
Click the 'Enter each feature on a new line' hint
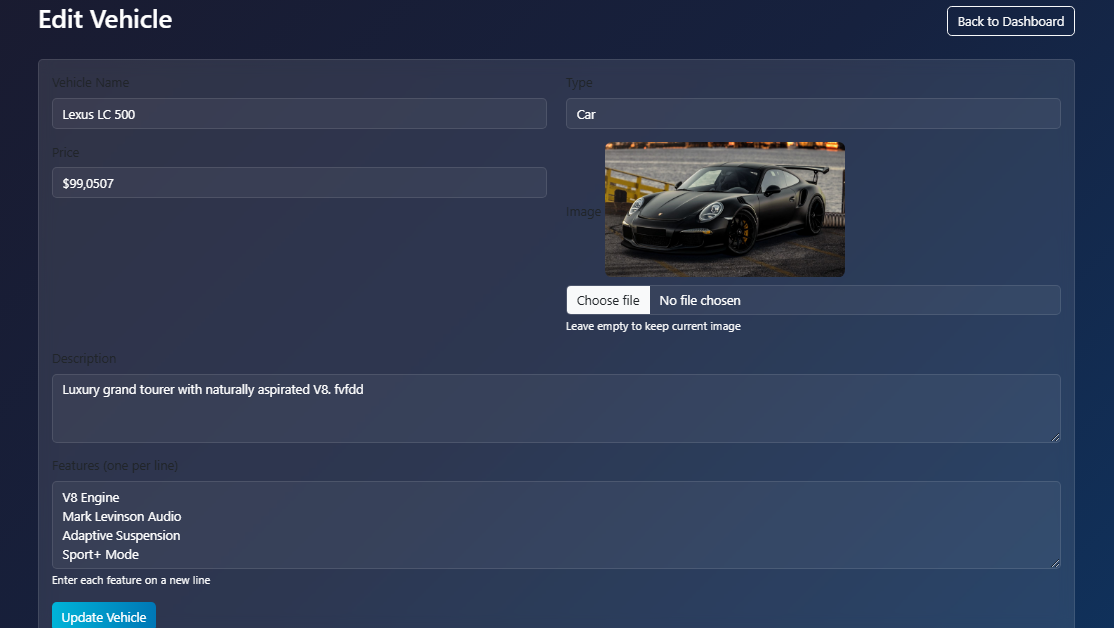pyautogui.click(x=131, y=580)
